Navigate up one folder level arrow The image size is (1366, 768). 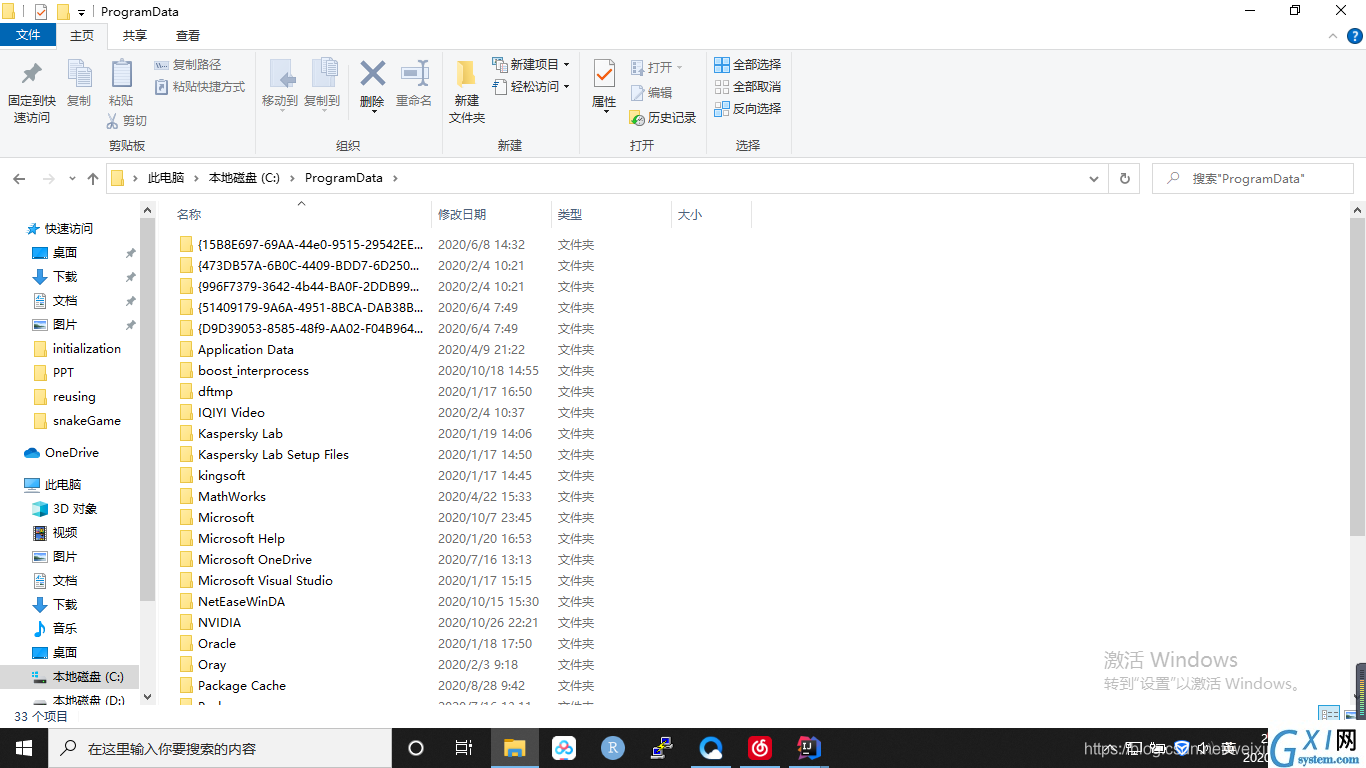(93, 179)
